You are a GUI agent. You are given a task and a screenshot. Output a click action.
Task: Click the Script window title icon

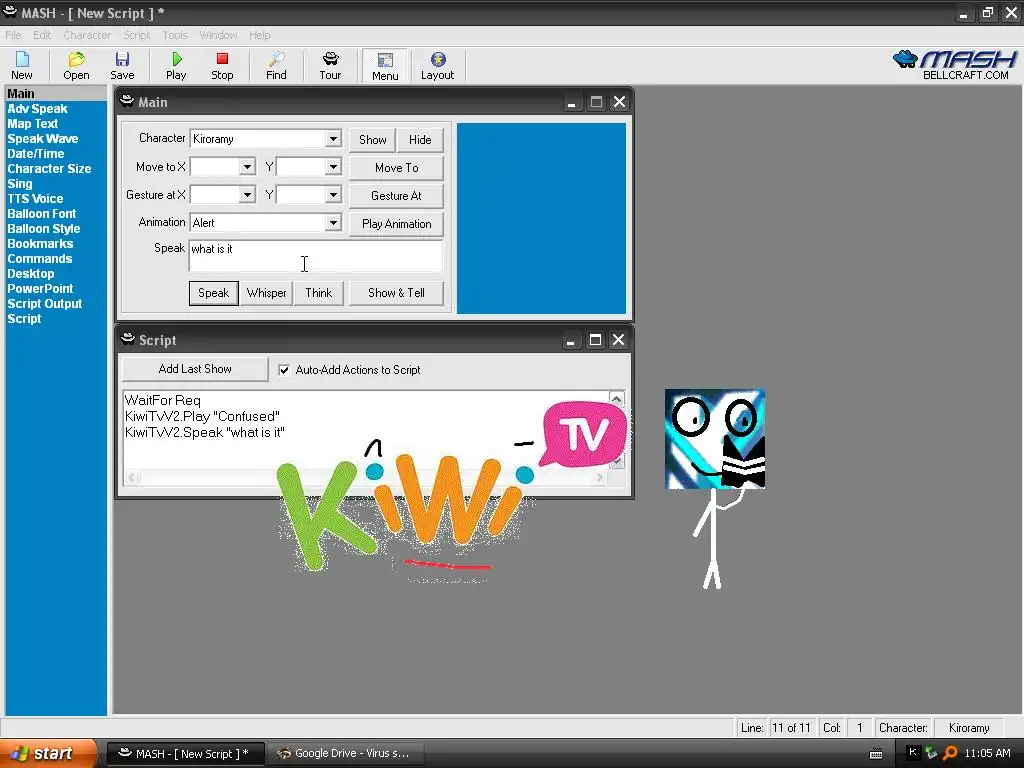[x=128, y=339]
